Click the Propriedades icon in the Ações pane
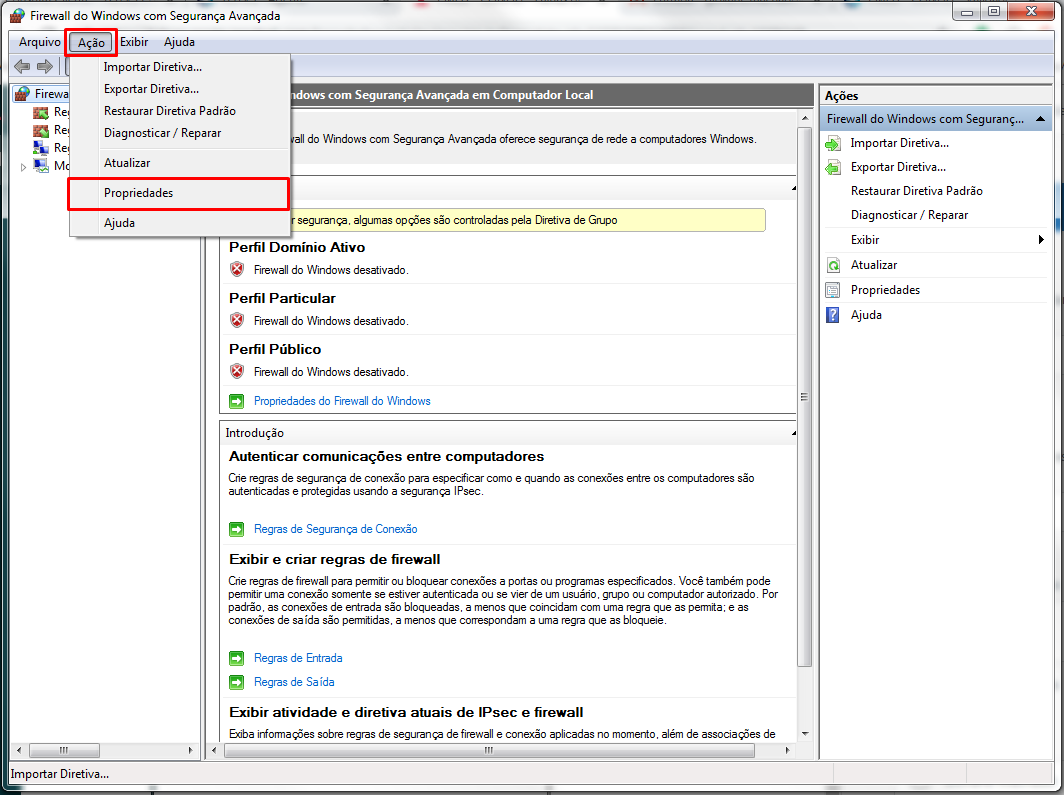The height and width of the screenshot is (795, 1064). pyautogui.click(x=833, y=290)
